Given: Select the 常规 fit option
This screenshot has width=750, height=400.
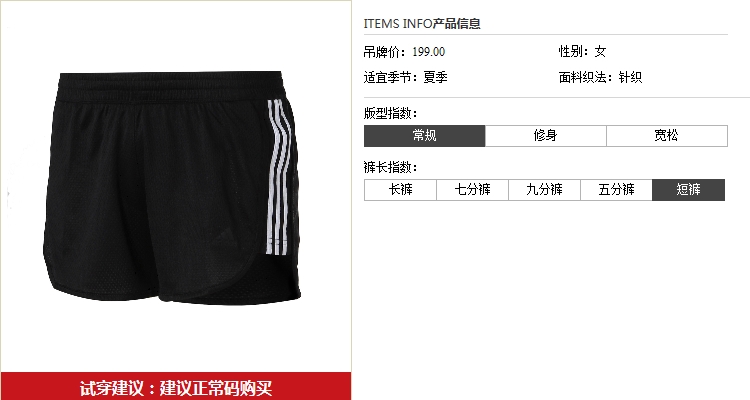Looking at the screenshot, I should [x=424, y=136].
